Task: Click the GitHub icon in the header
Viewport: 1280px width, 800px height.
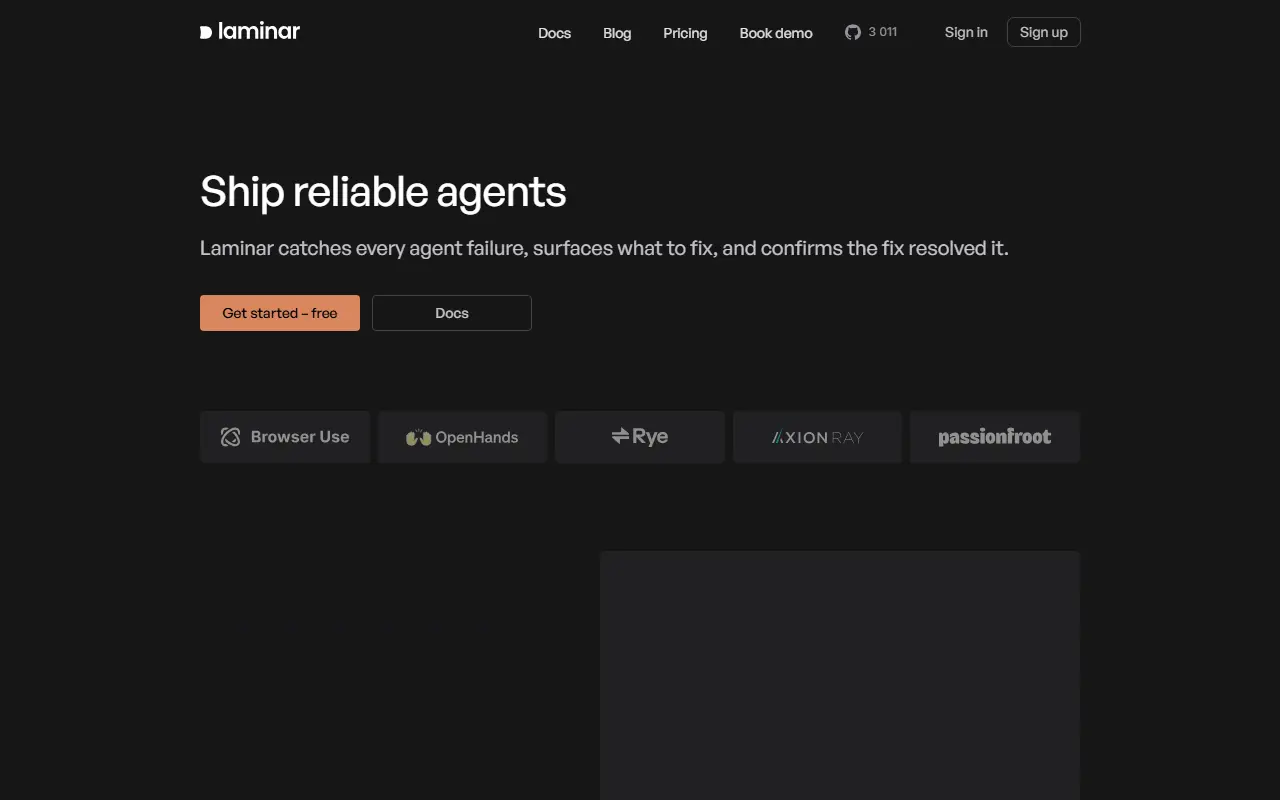Action: [853, 32]
